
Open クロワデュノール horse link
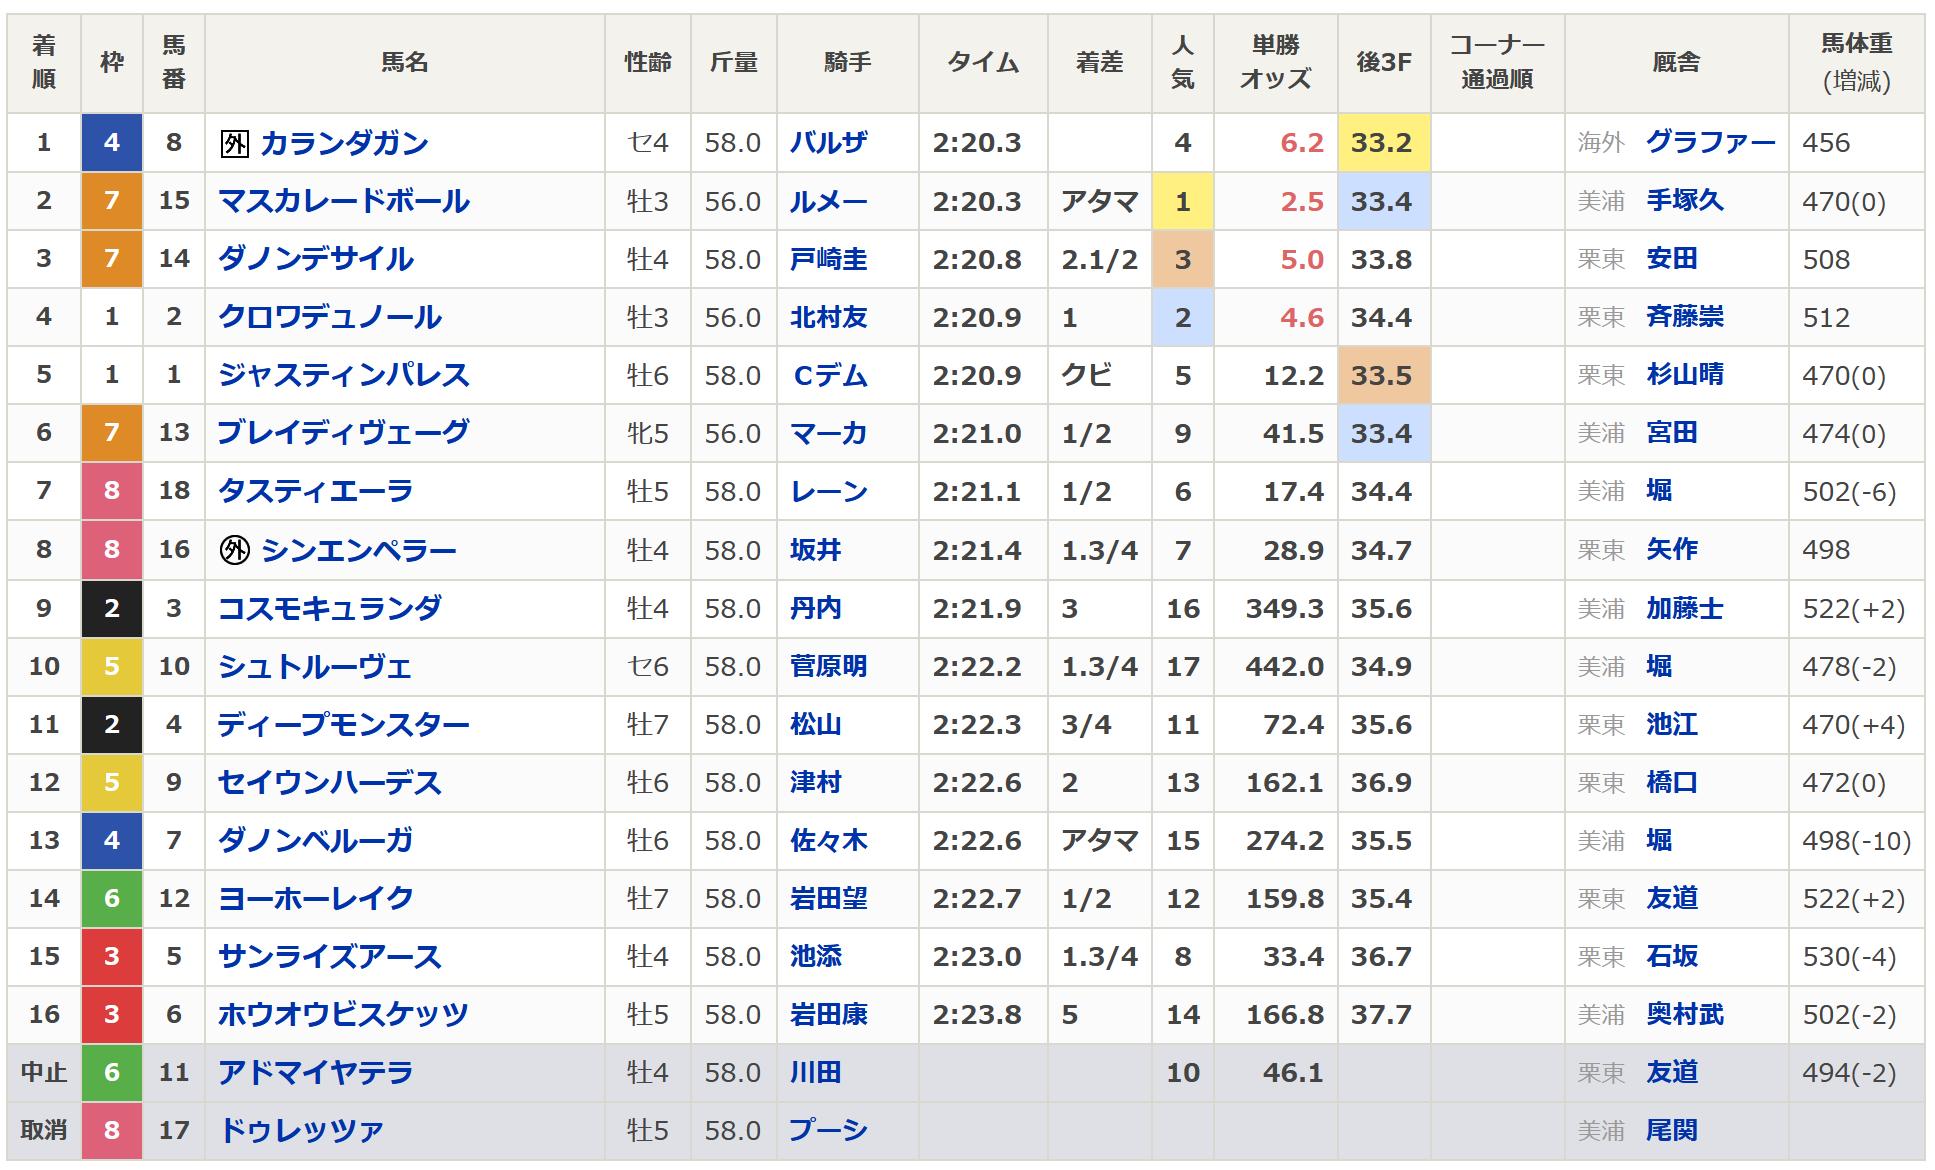pyautogui.click(x=329, y=317)
